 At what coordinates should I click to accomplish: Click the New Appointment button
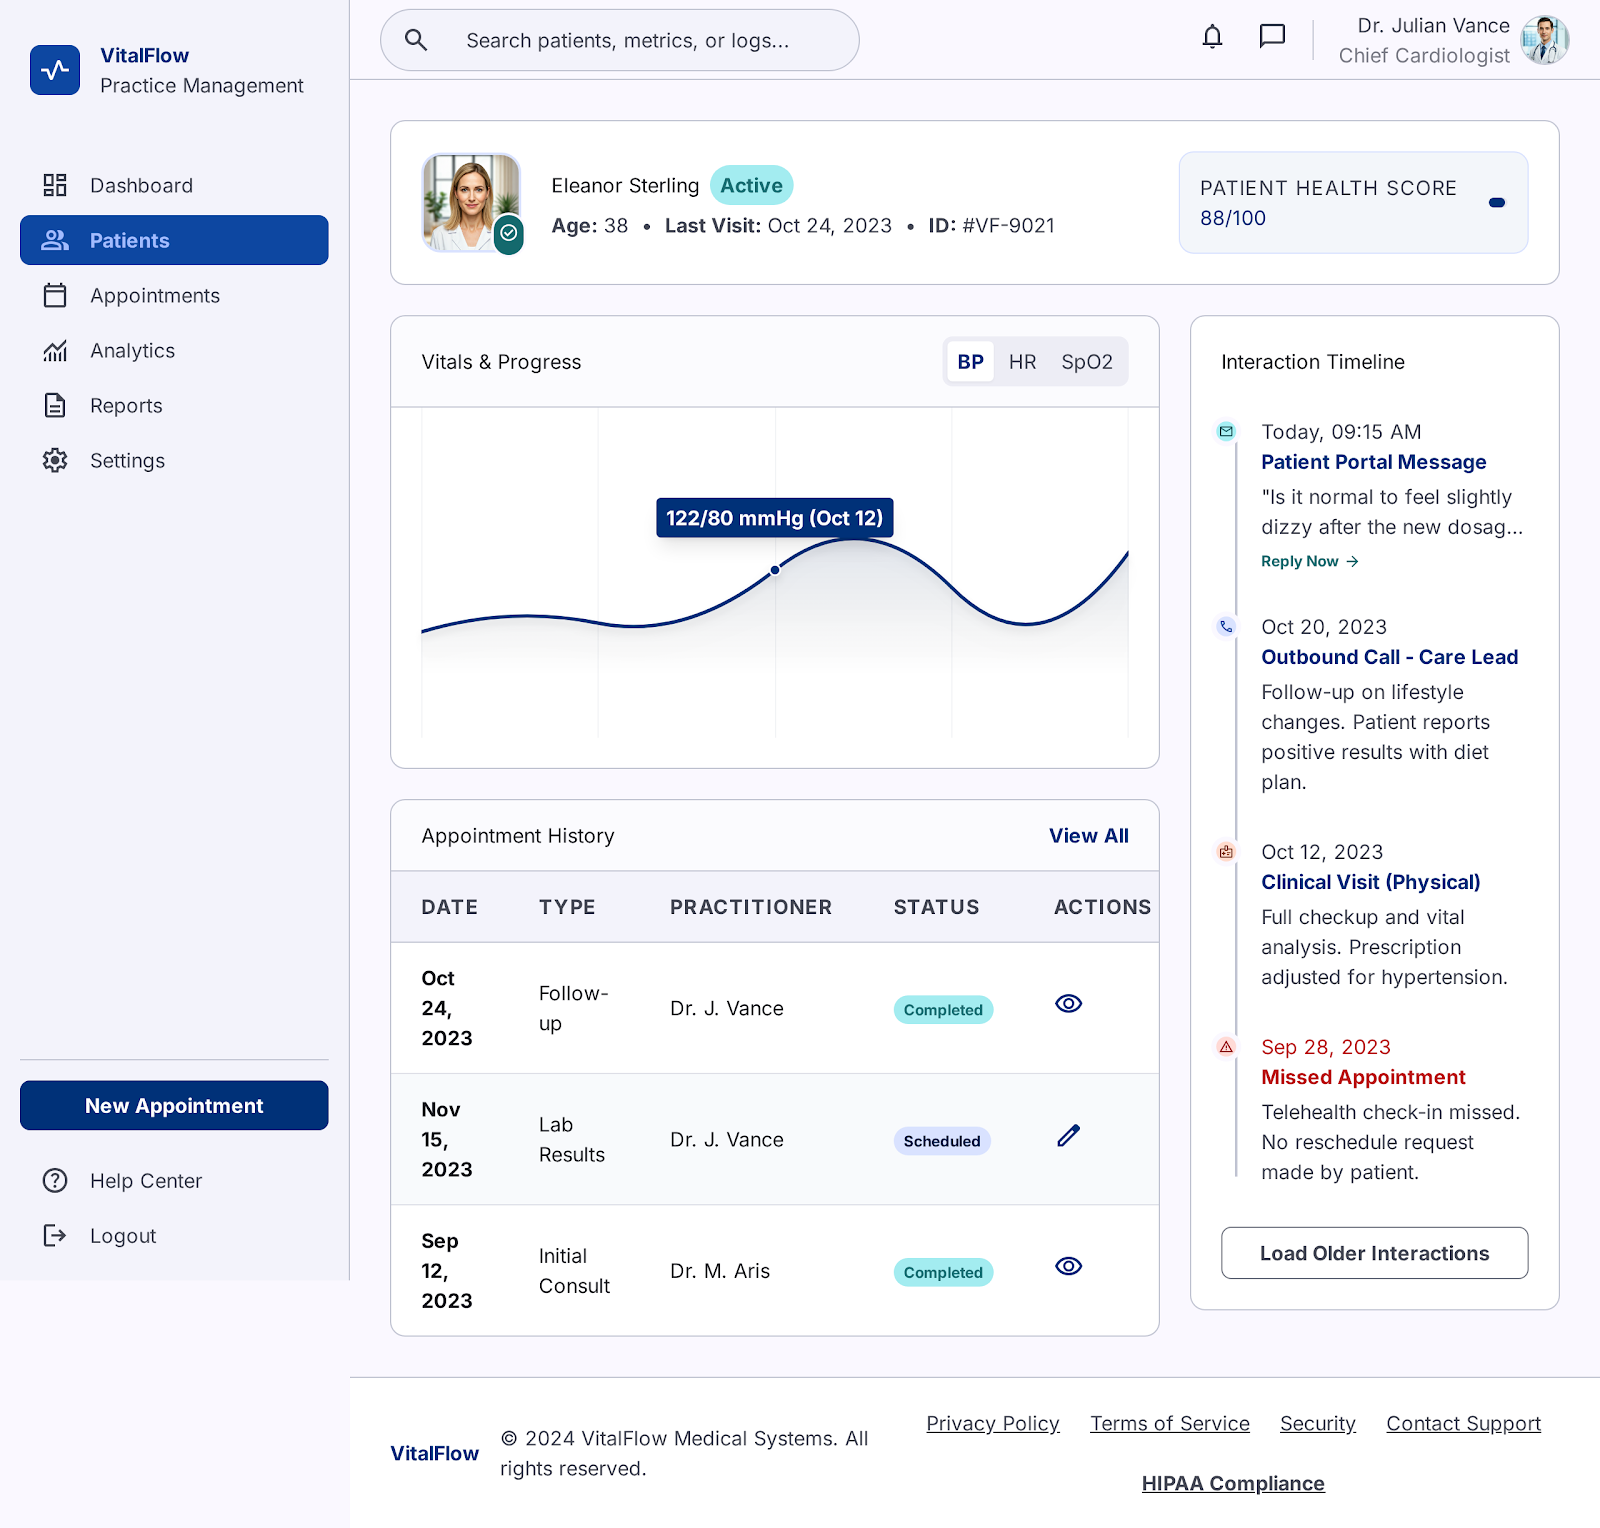[x=174, y=1105]
